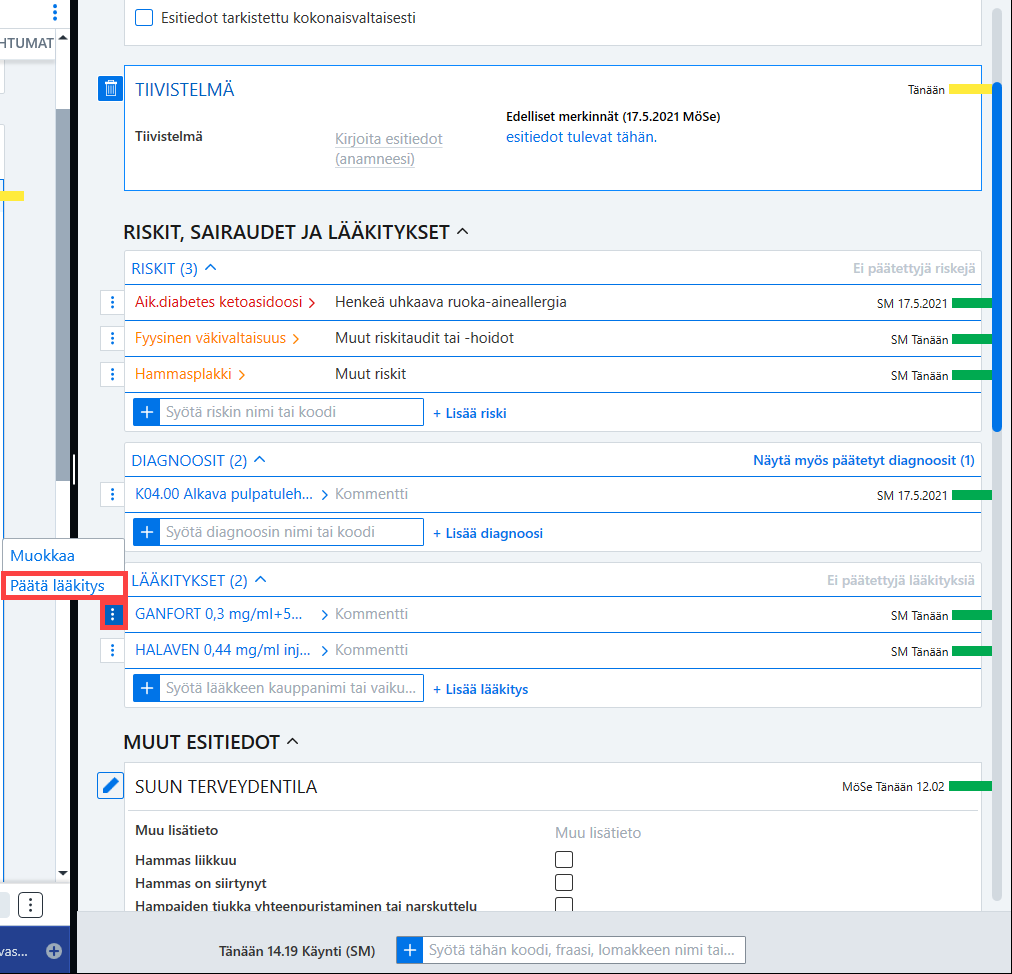
Task: Expand K04.00 Alkava pulpatuleh... arrow
Action: [325, 495]
